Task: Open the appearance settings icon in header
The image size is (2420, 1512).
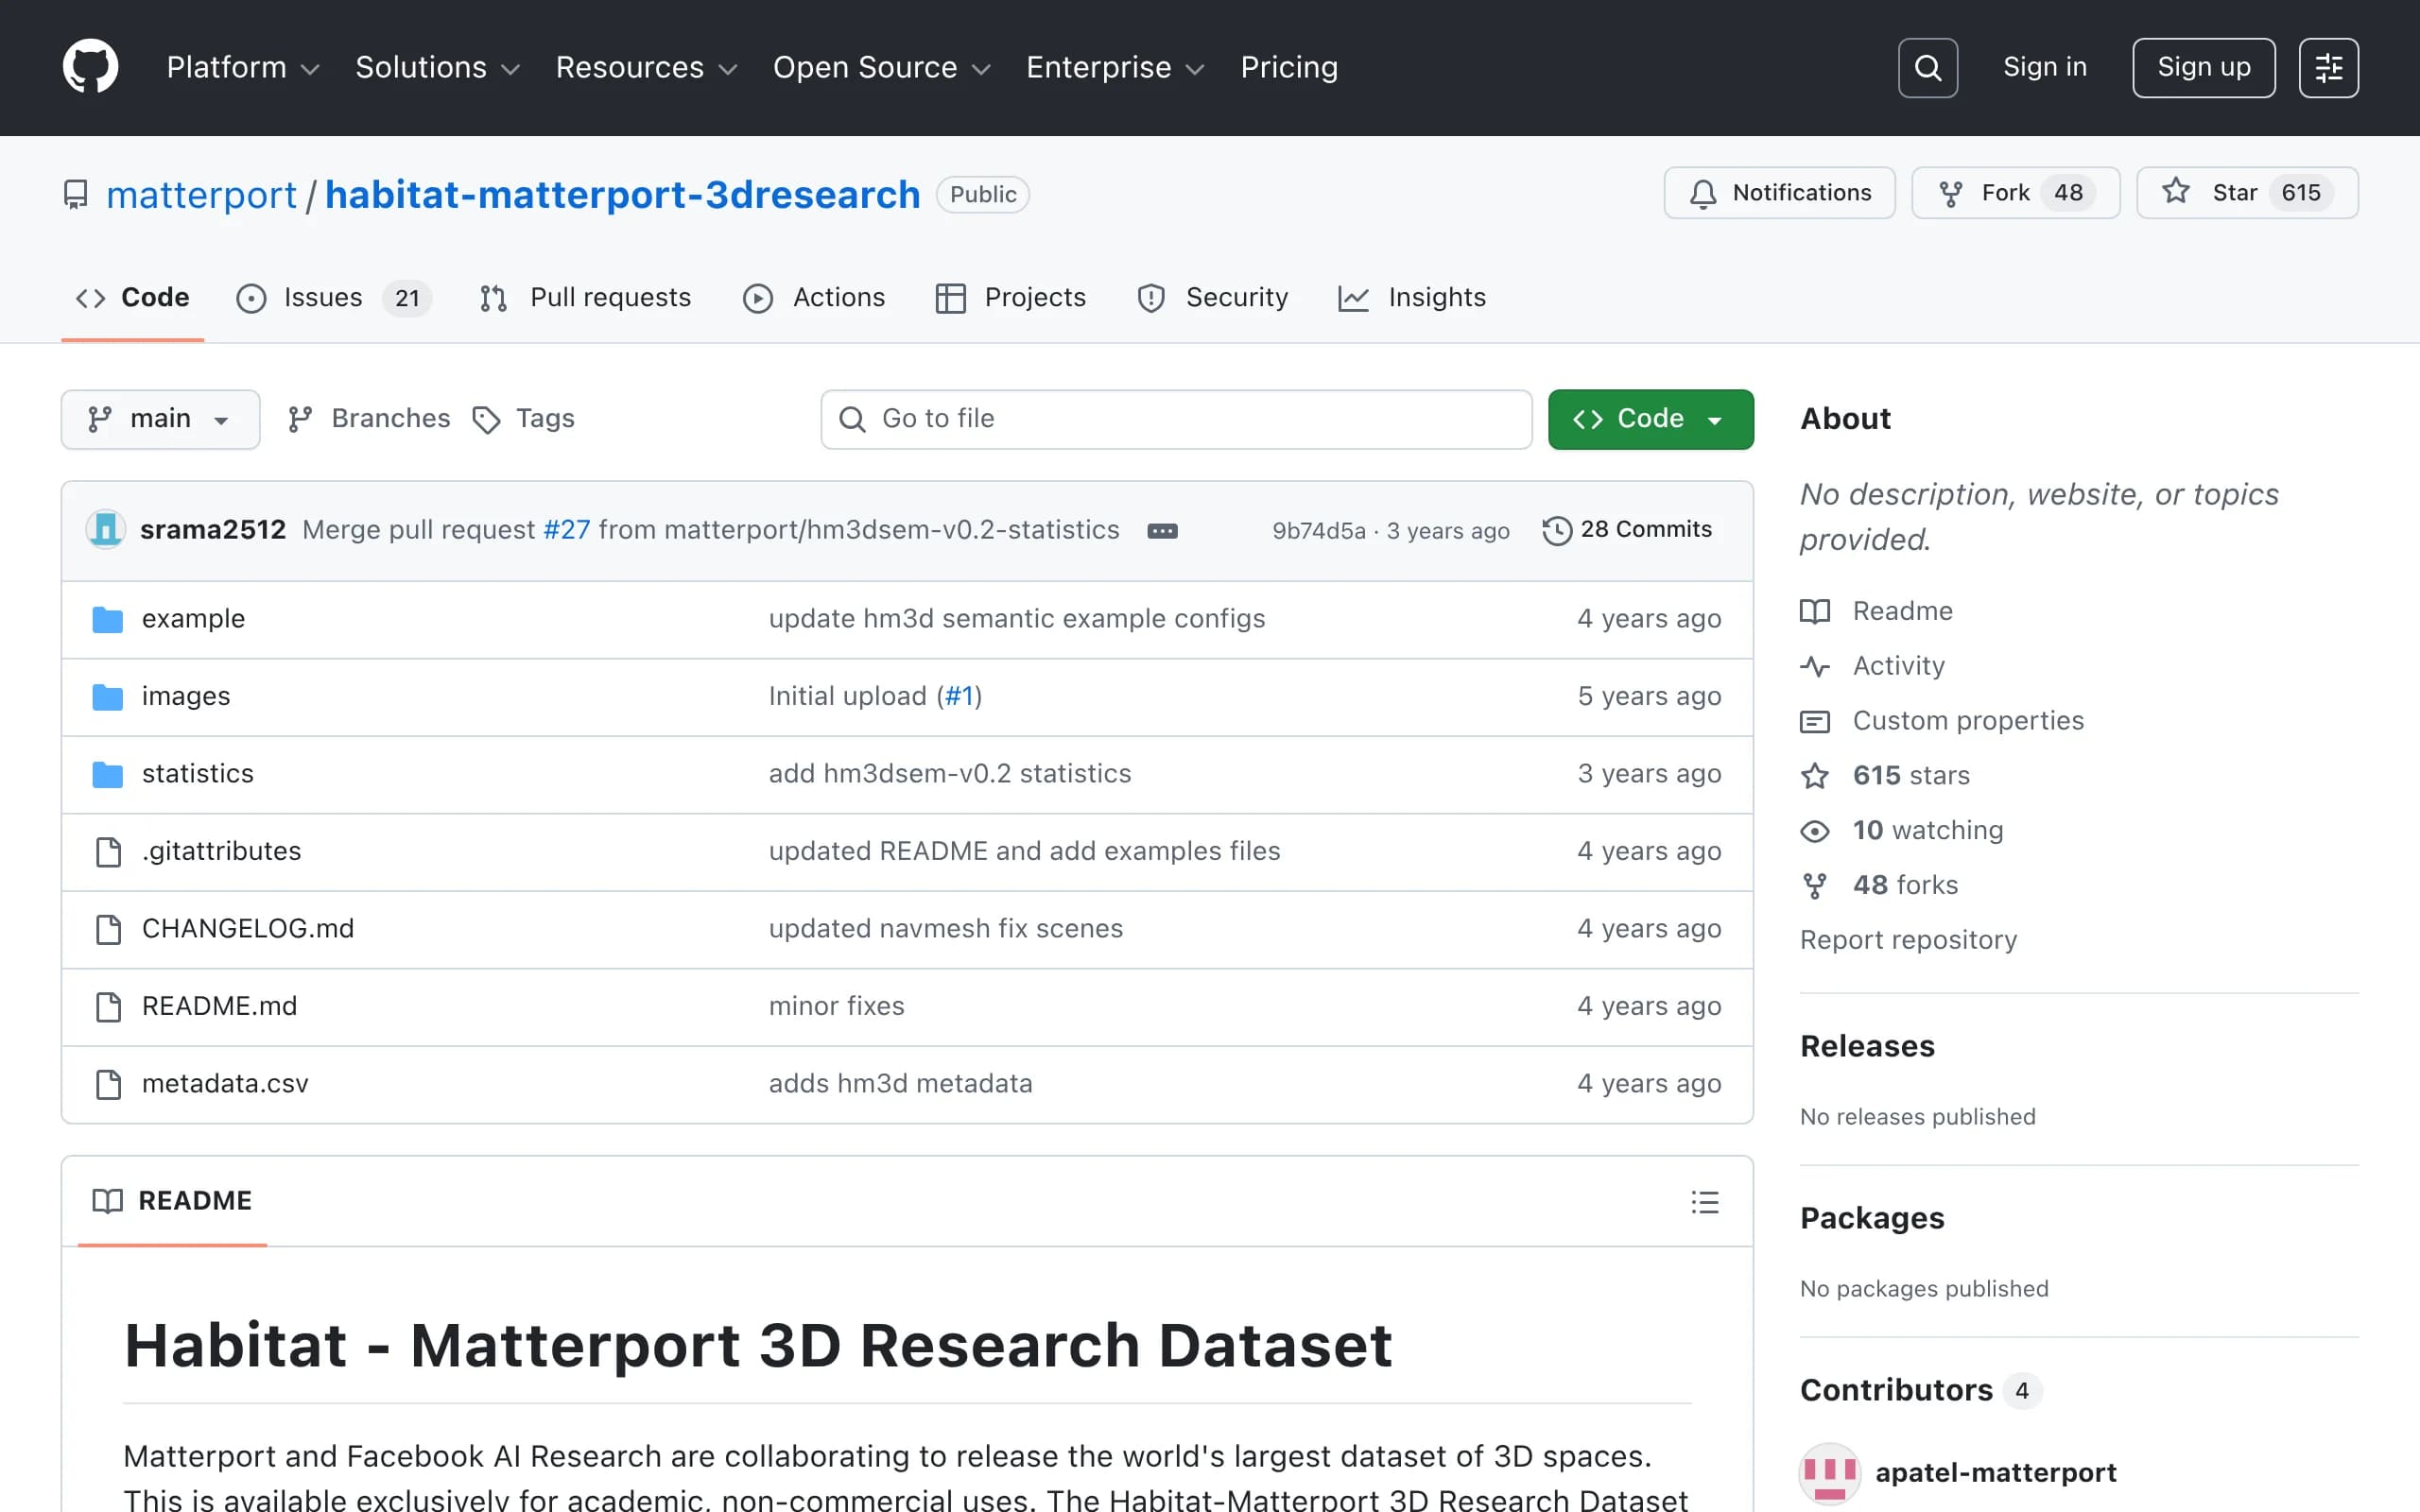Action: tap(2328, 67)
